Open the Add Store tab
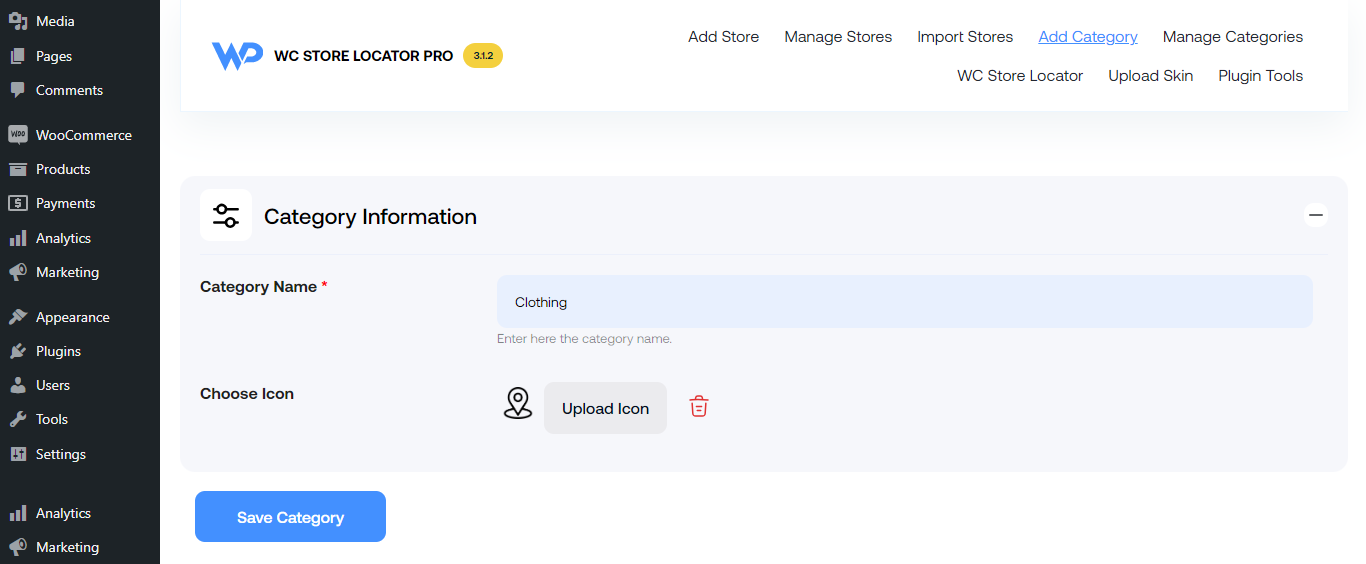 [723, 37]
